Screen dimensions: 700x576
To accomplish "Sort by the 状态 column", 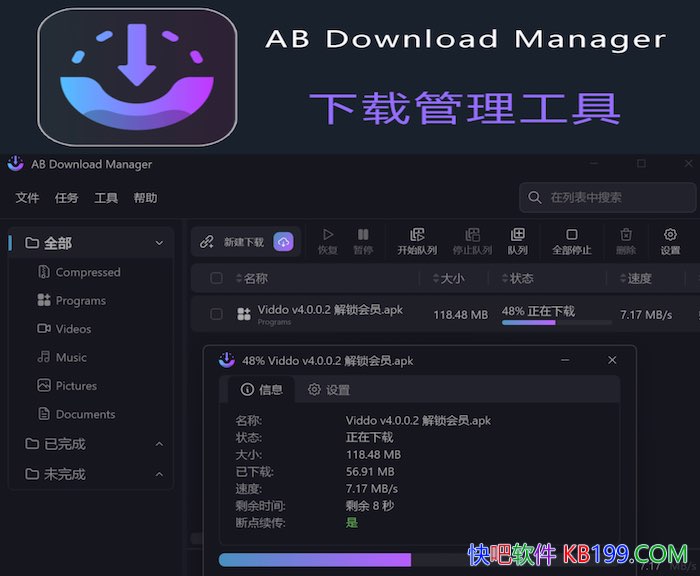I will 517,278.
